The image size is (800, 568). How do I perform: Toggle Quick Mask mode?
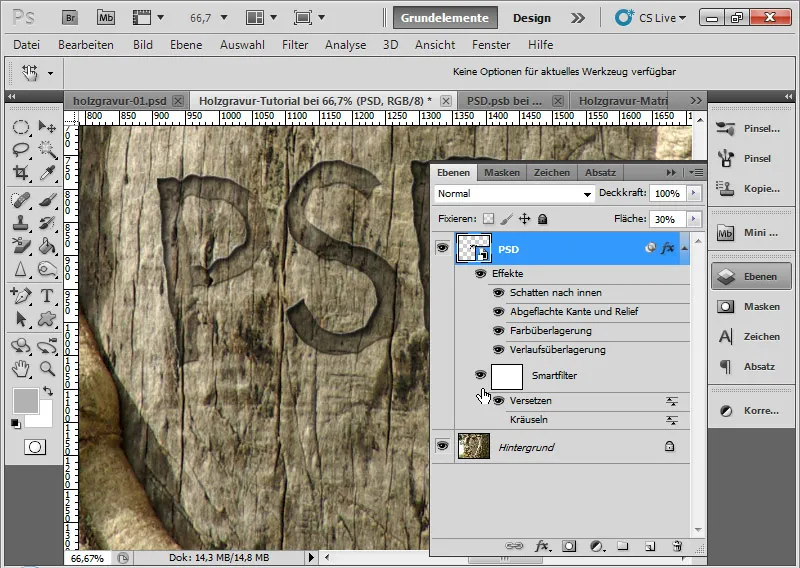point(35,447)
